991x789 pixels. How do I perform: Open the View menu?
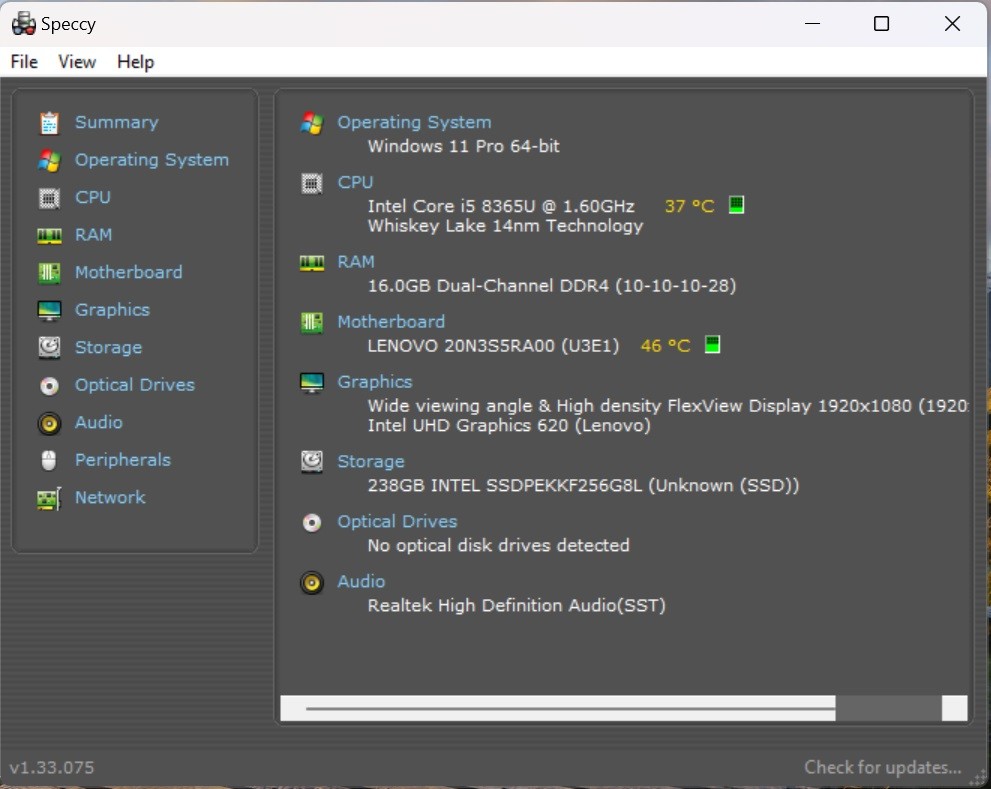[x=77, y=62]
